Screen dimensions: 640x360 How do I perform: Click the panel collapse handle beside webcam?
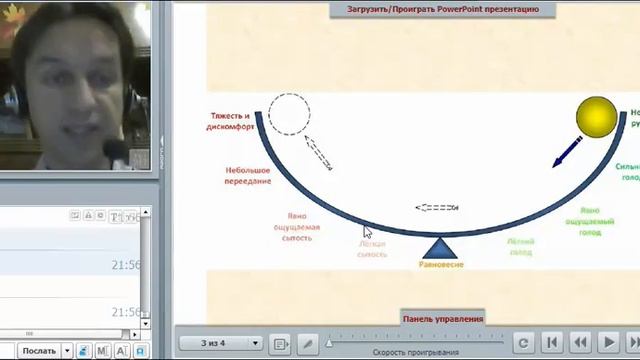pyautogui.click(x=162, y=153)
